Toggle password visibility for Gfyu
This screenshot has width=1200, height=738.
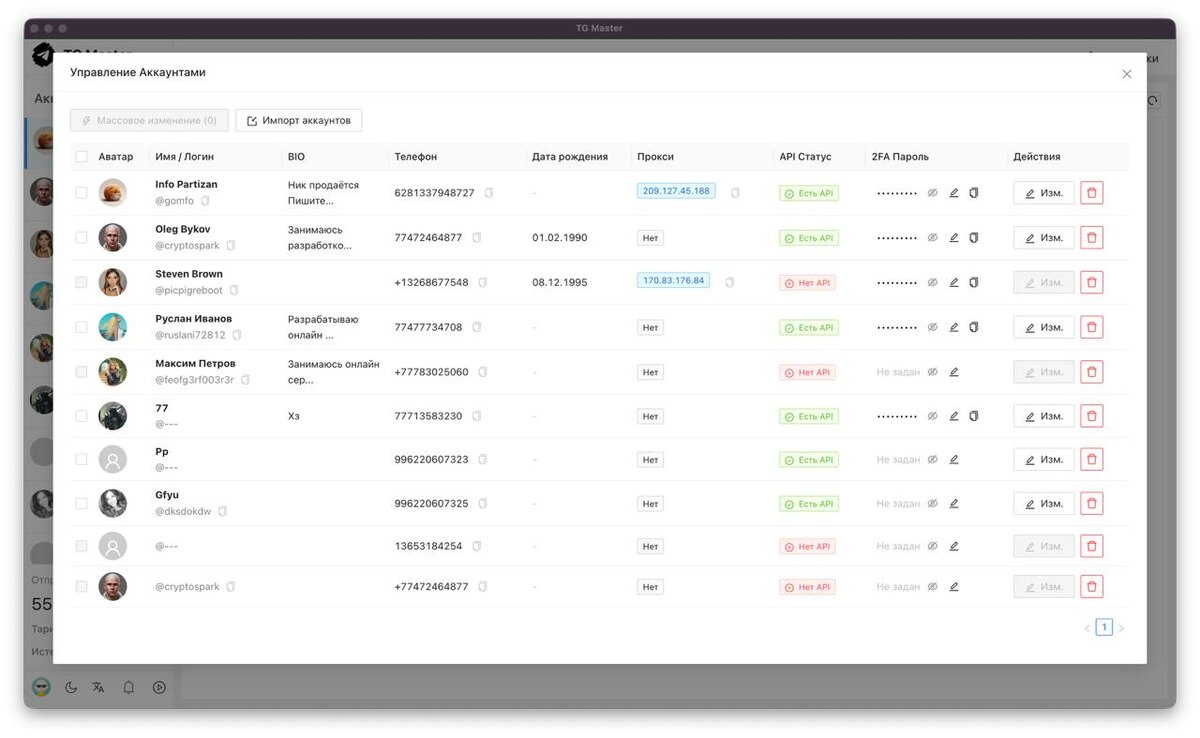pyautogui.click(x=932, y=503)
